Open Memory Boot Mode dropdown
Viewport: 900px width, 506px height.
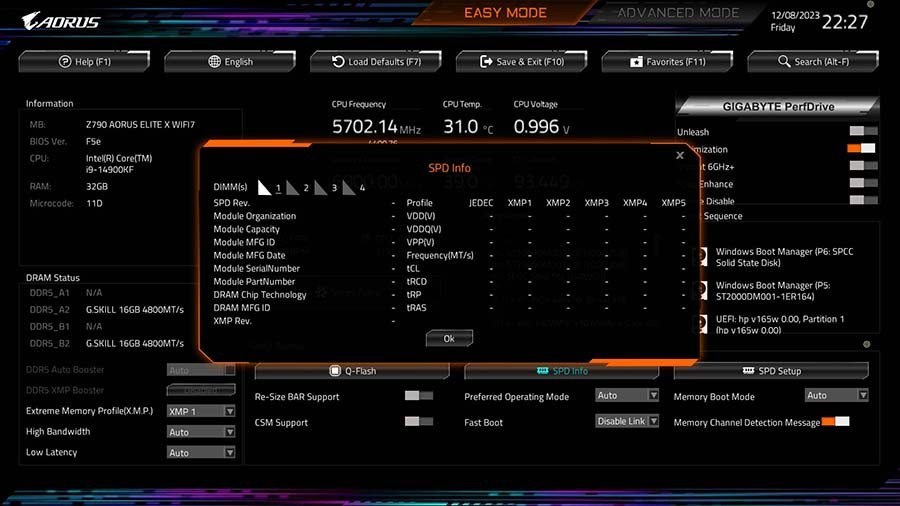coord(836,395)
